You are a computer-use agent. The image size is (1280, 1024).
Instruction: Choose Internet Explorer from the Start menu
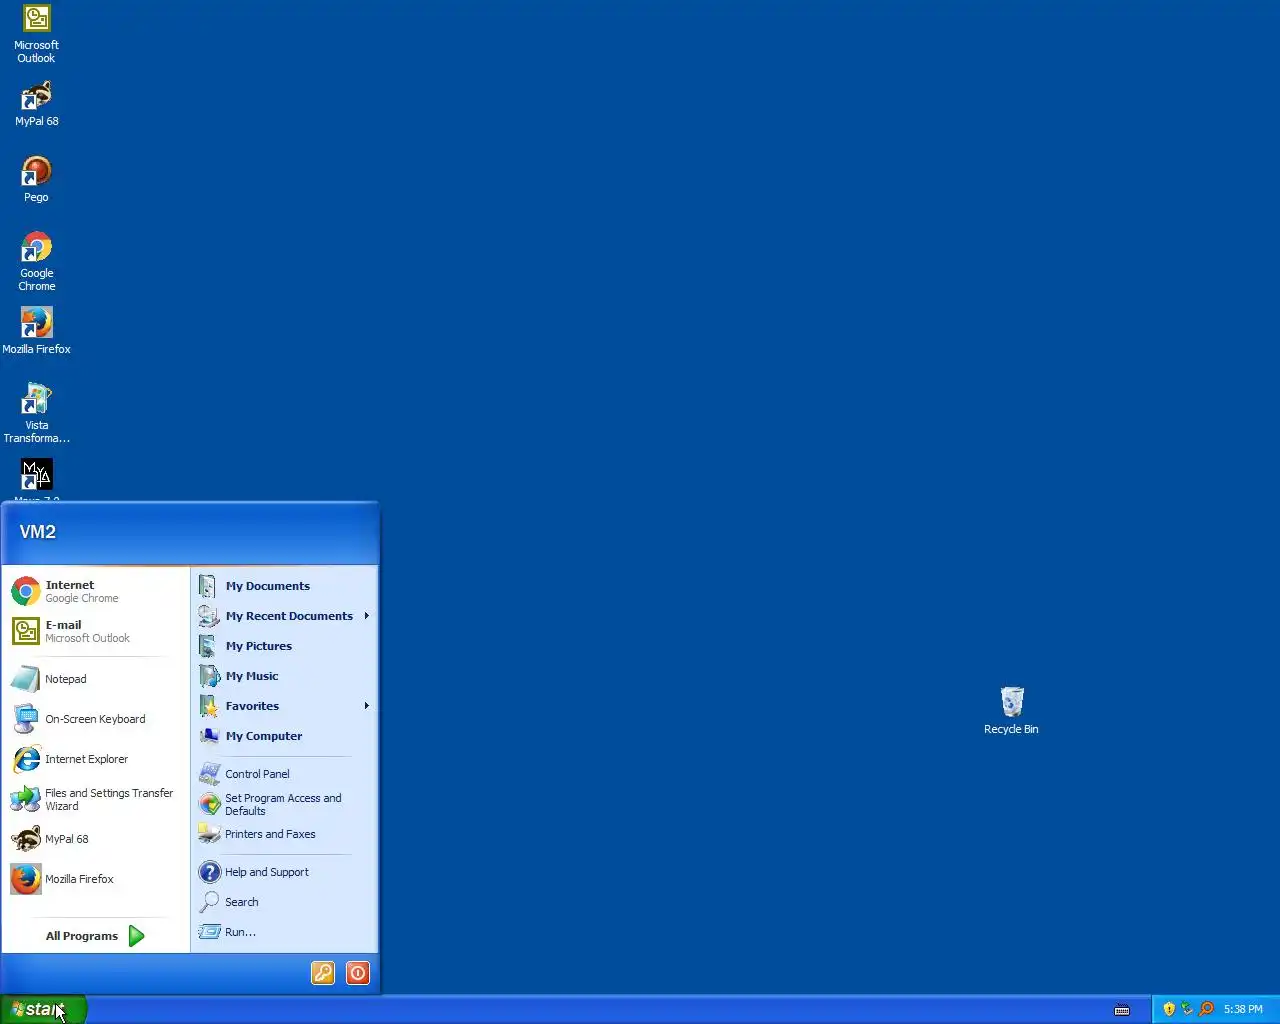(x=96, y=759)
